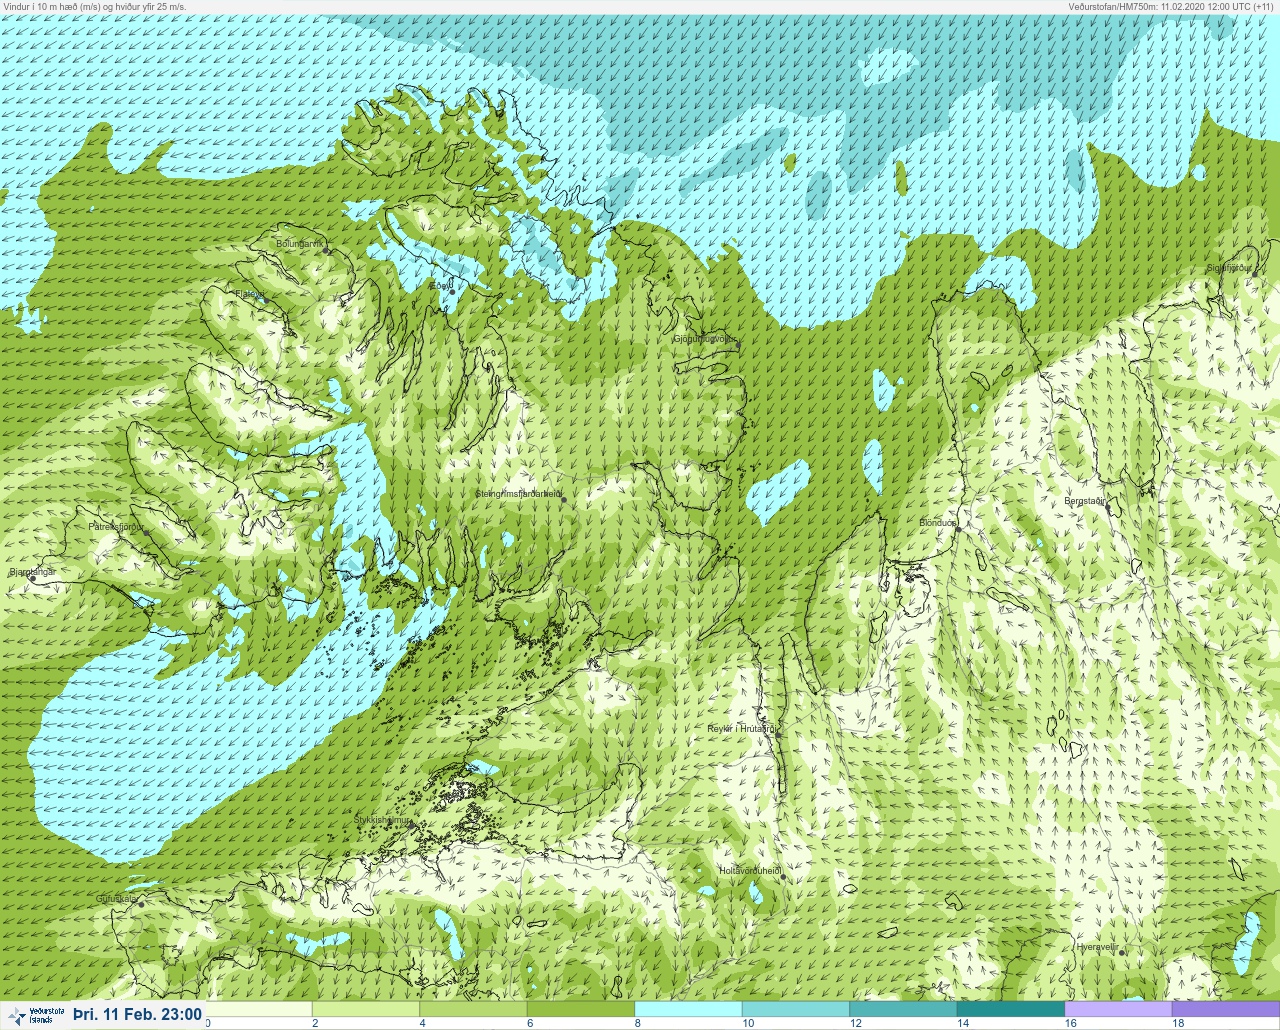This screenshot has height=1030, width=1280.
Task: Select the Stykkishólmur station label
Action: (x=383, y=820)
